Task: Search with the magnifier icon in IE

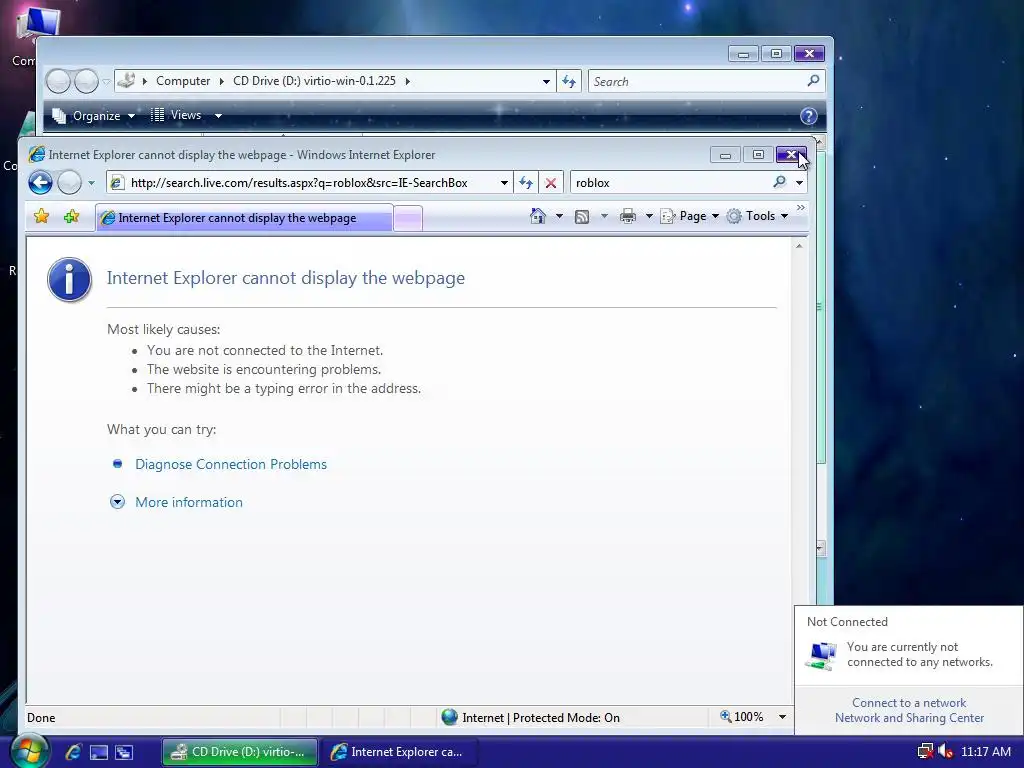Action: pos(780,182)
